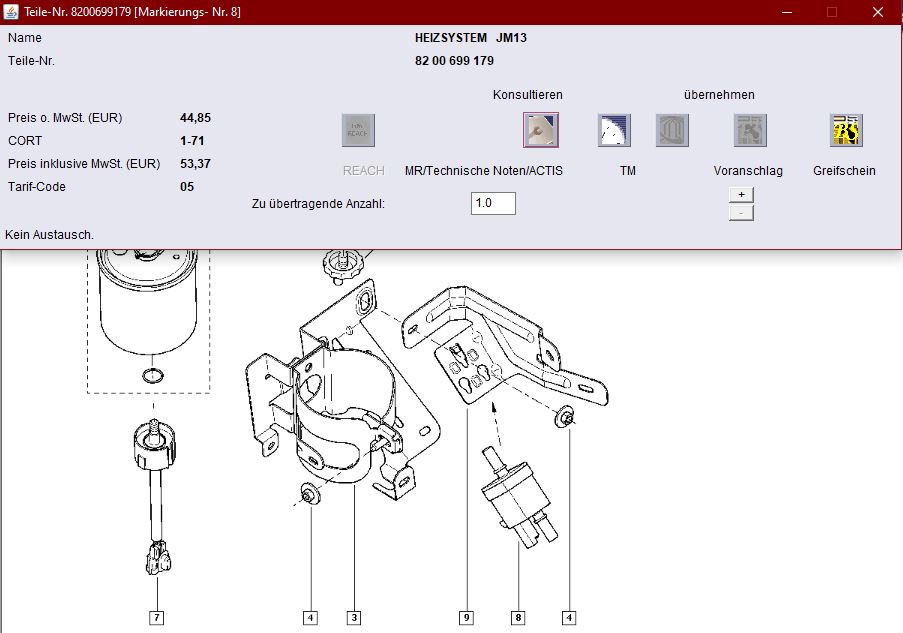This screenshot has width=903, height=633.
Task: Click the grayed garage icon beside TM
Action: tap(672, 130)
